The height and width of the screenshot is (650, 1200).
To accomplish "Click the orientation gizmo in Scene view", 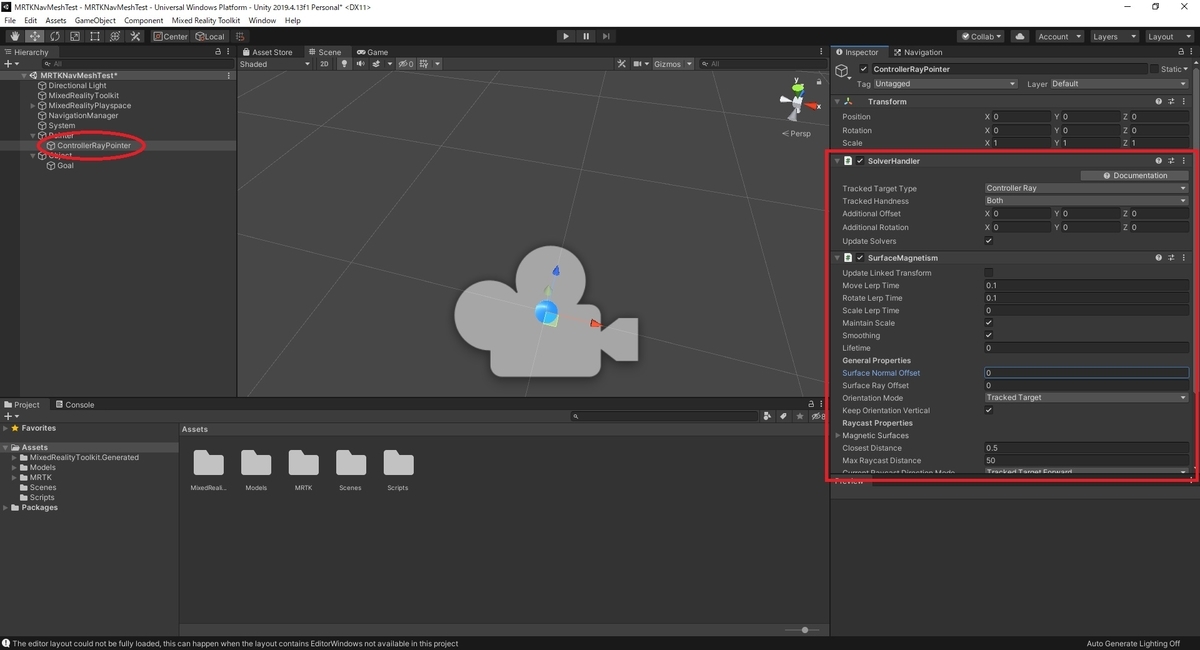I will pyautogui.click(x=797, y=101).
